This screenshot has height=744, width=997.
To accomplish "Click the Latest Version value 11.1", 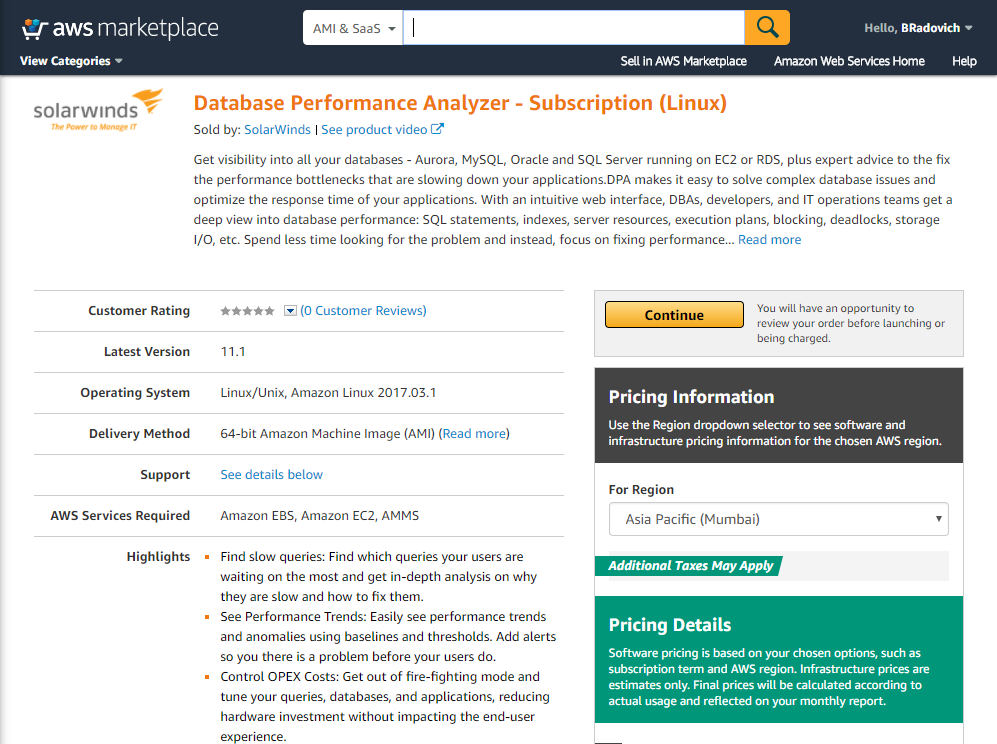I will [233, 352].
